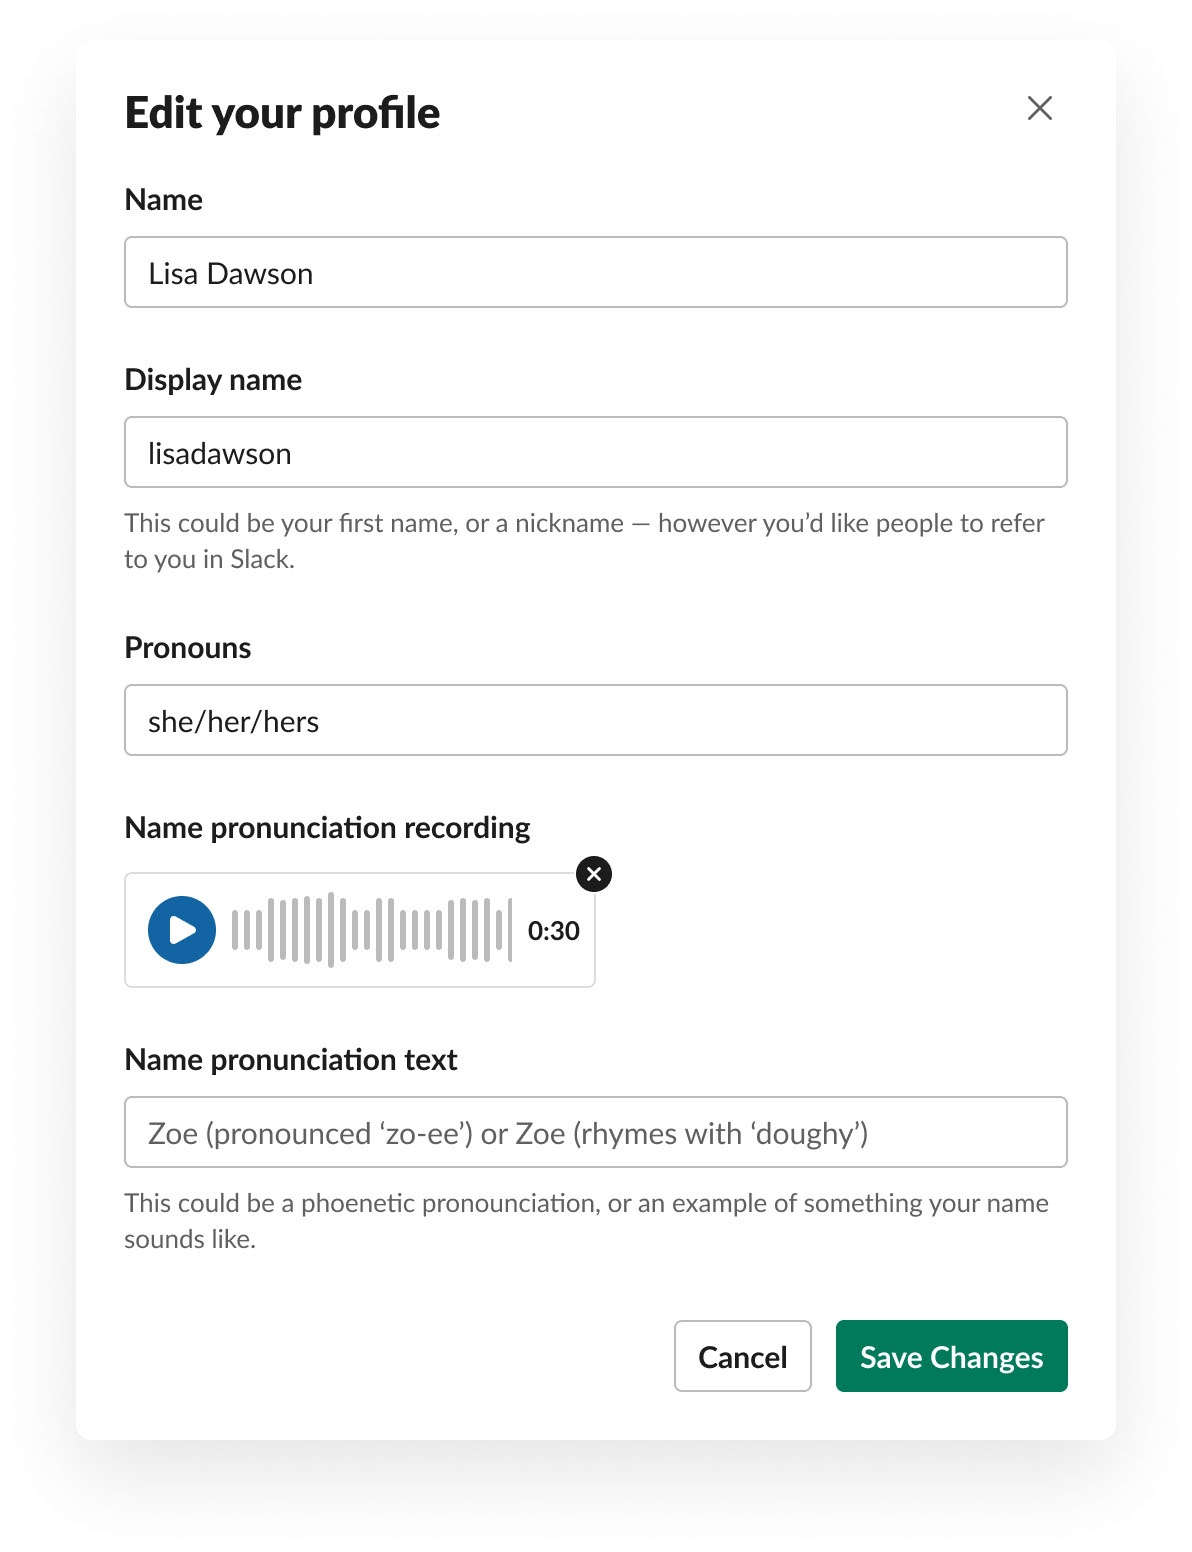This screenshot has width=1192, height=1552.
Task: Close the Edit your profile dialog
Action: (x=1040, y=108)
